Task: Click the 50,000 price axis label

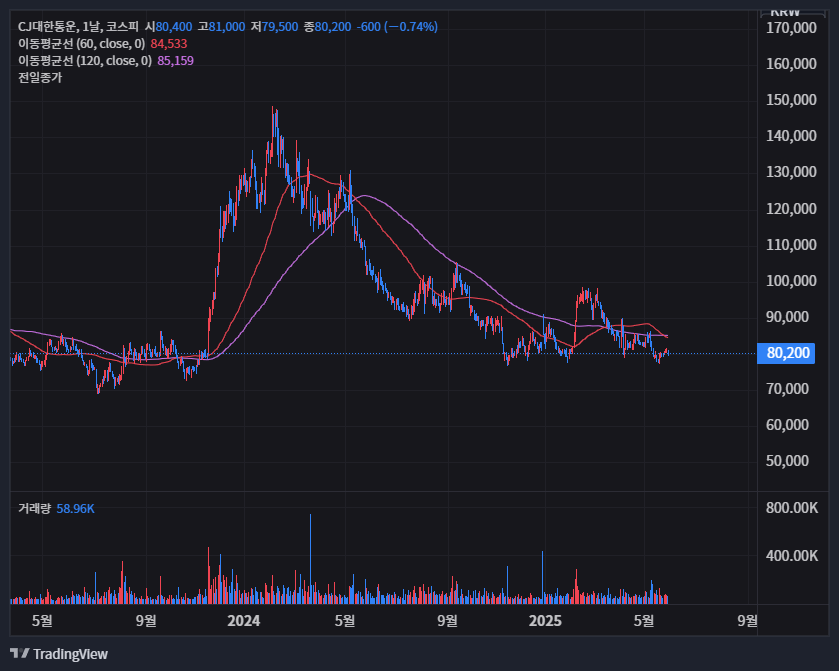Action: 787,461
